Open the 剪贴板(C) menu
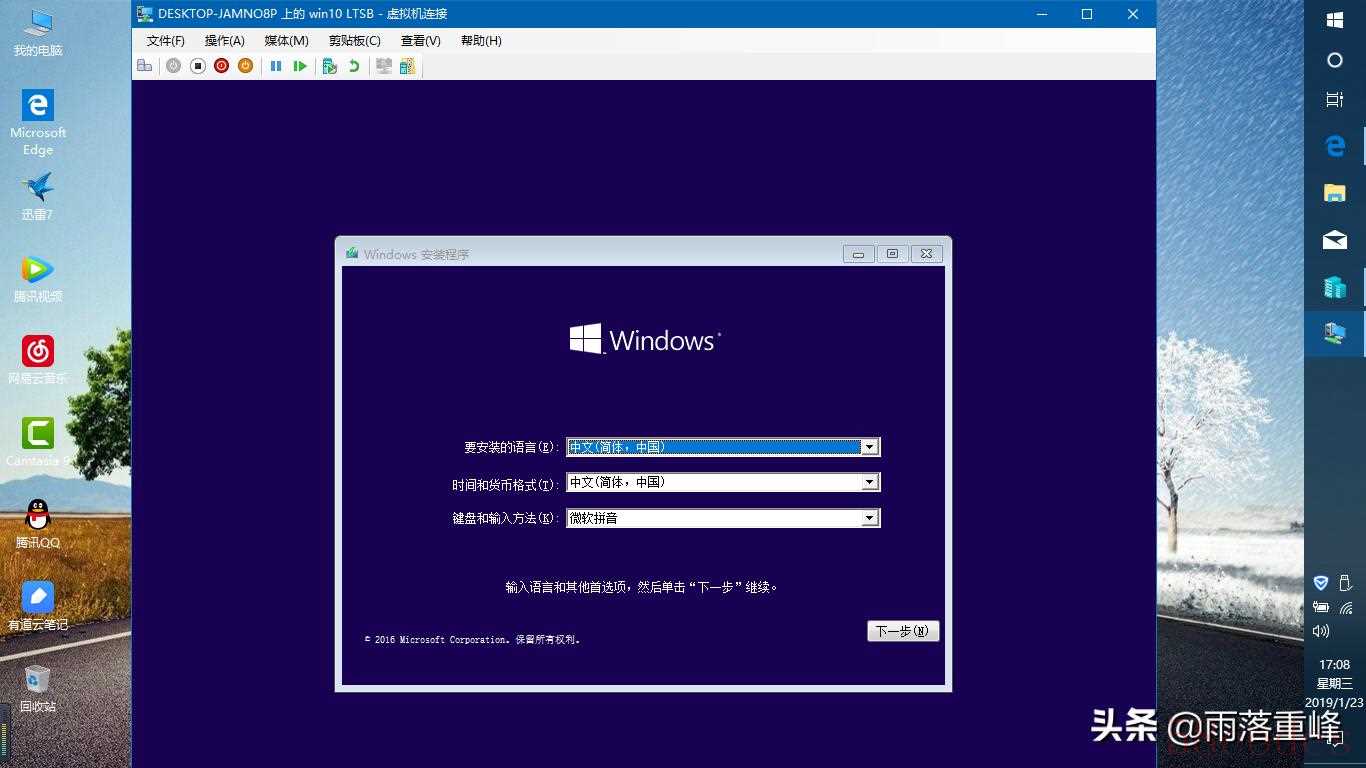1366x768 pixels. (x=354, y=41)
